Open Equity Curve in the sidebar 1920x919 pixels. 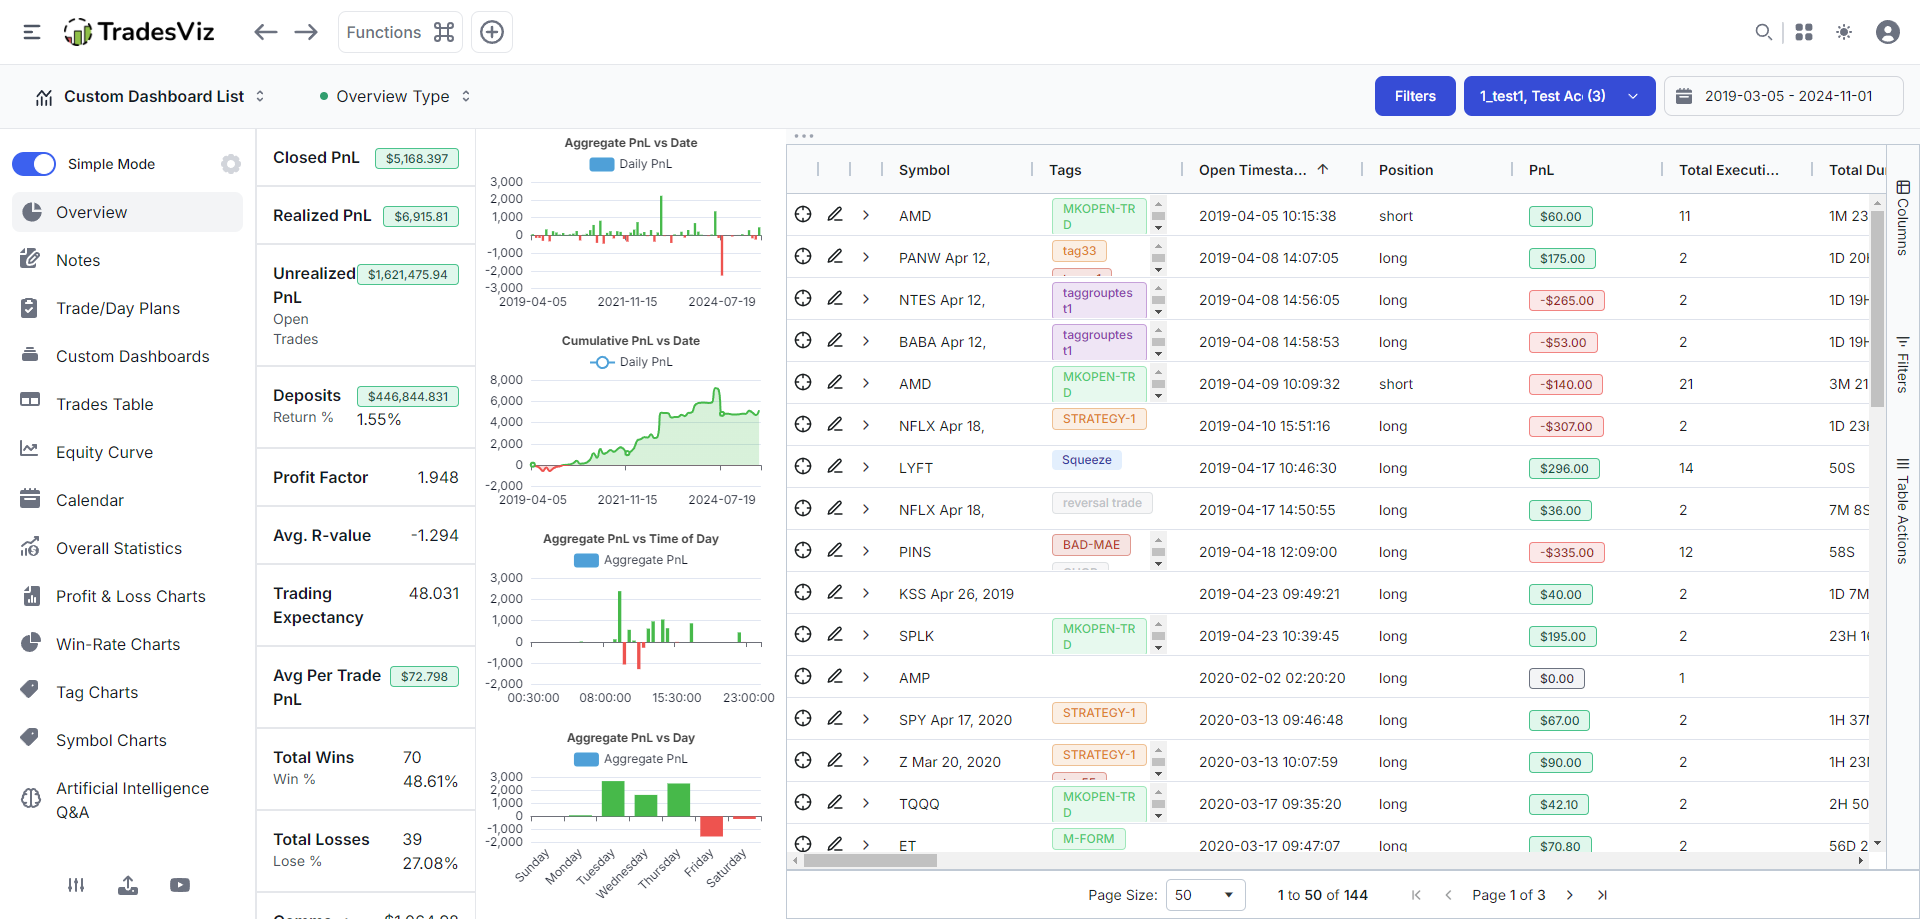click(x=127, y=452)
